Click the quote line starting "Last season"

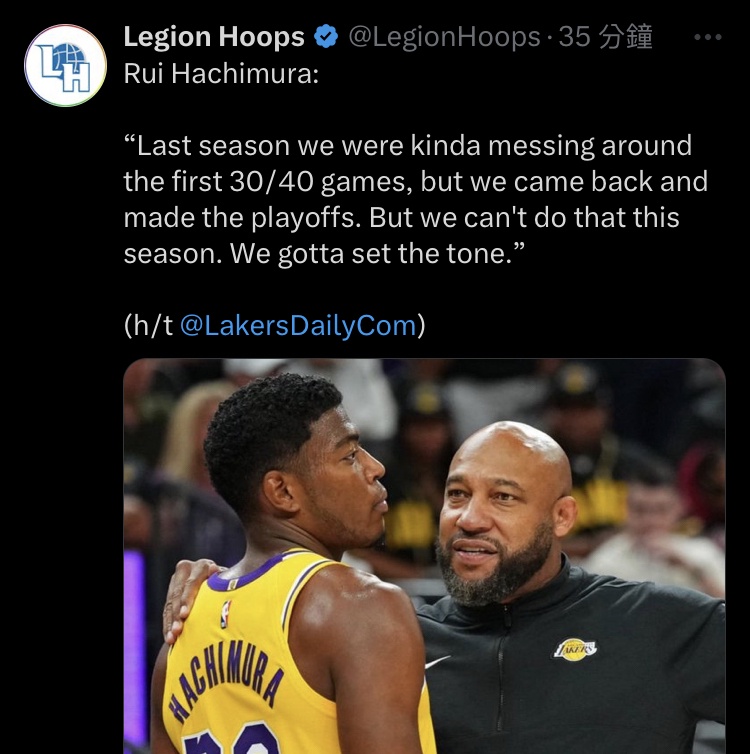[x=408, y=146]
